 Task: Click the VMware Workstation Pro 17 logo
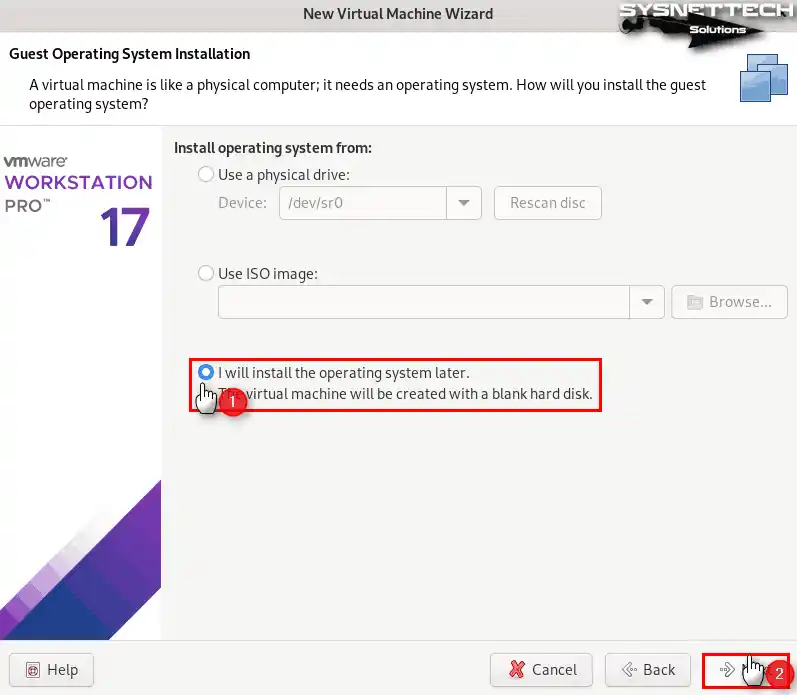(x=78, y=200)
